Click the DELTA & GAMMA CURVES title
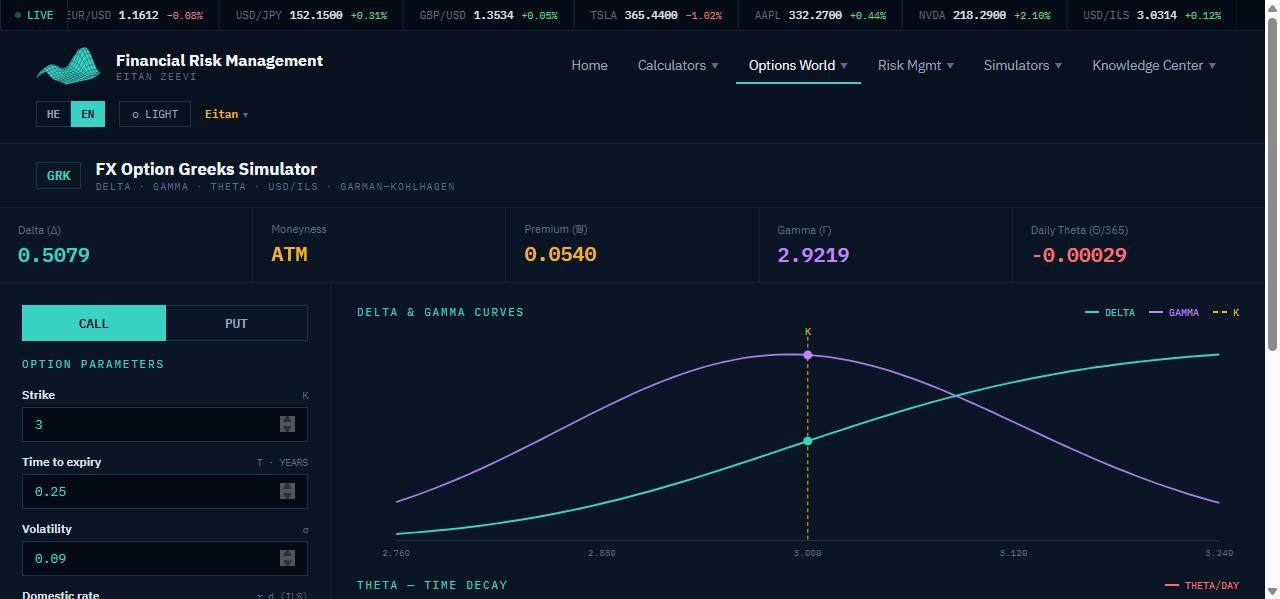The image size is (1280, 599). pyautogui.click(x=440, y=312)
